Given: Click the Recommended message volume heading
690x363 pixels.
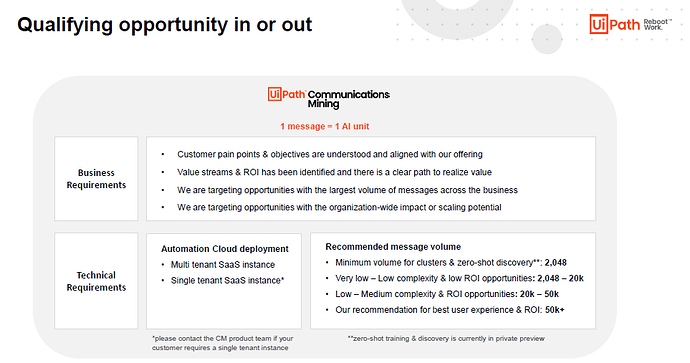Looking at the screenshot, I should [393, 247].
